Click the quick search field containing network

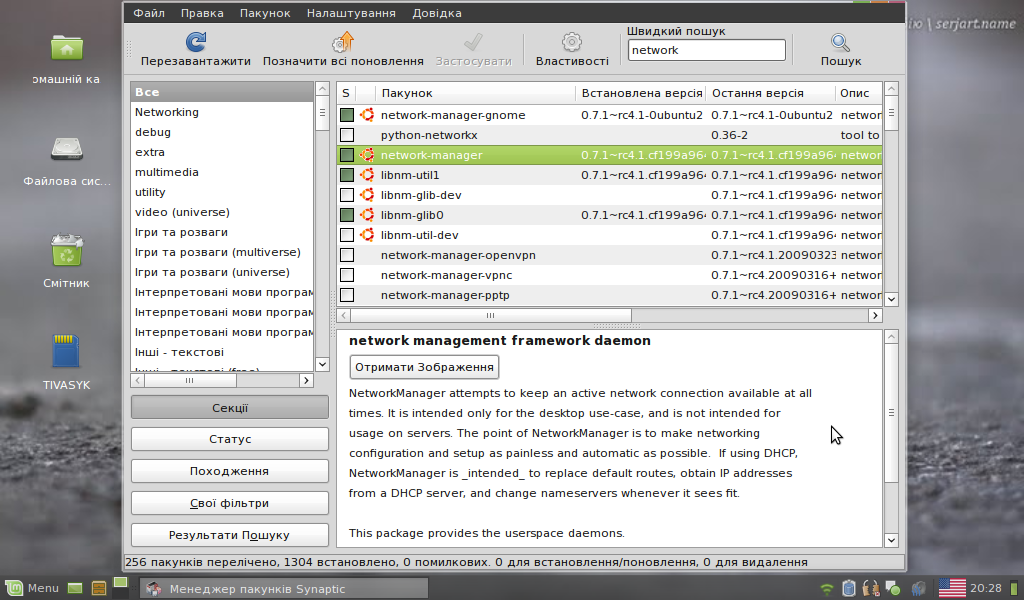coord(707,50)
